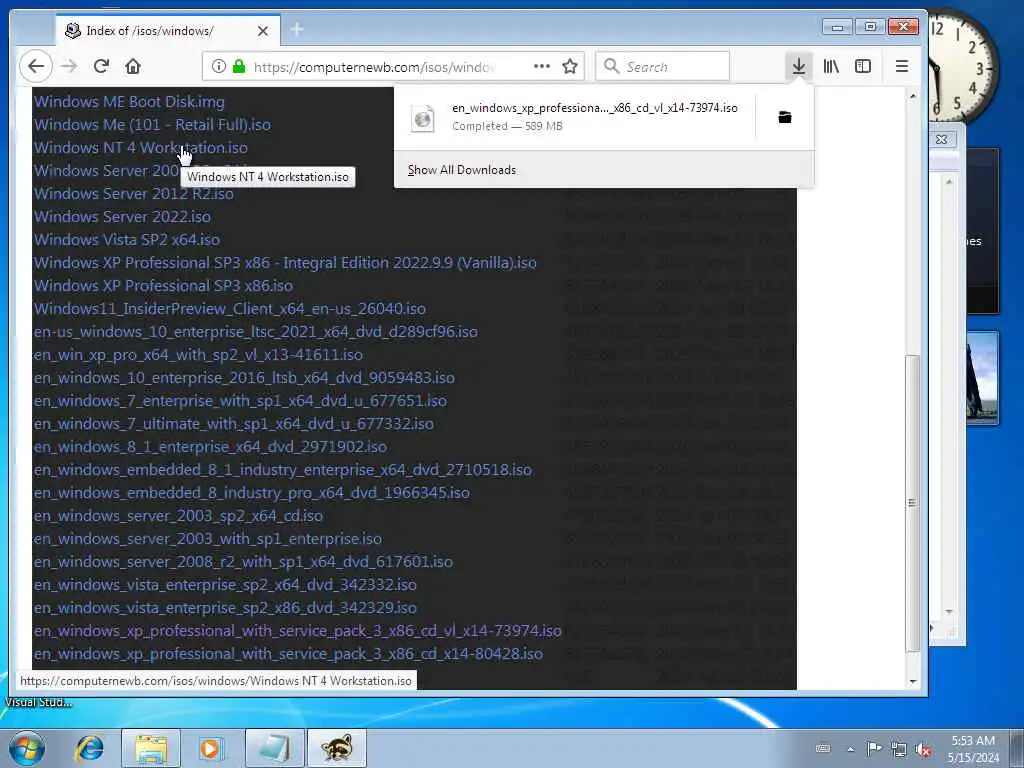Open the taskbar clock showing 5:53 AM
The width and height of the screenshot is (1024, 768).
point(973,749)
